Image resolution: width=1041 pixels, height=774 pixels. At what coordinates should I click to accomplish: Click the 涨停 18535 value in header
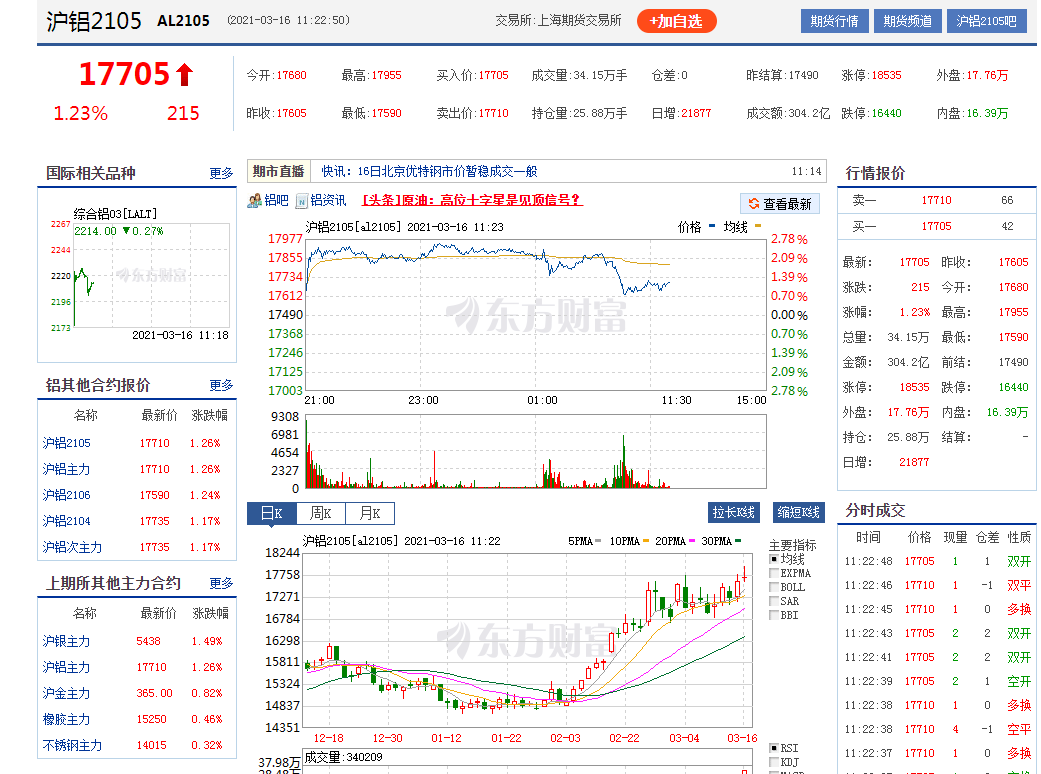tap(886, 75)
